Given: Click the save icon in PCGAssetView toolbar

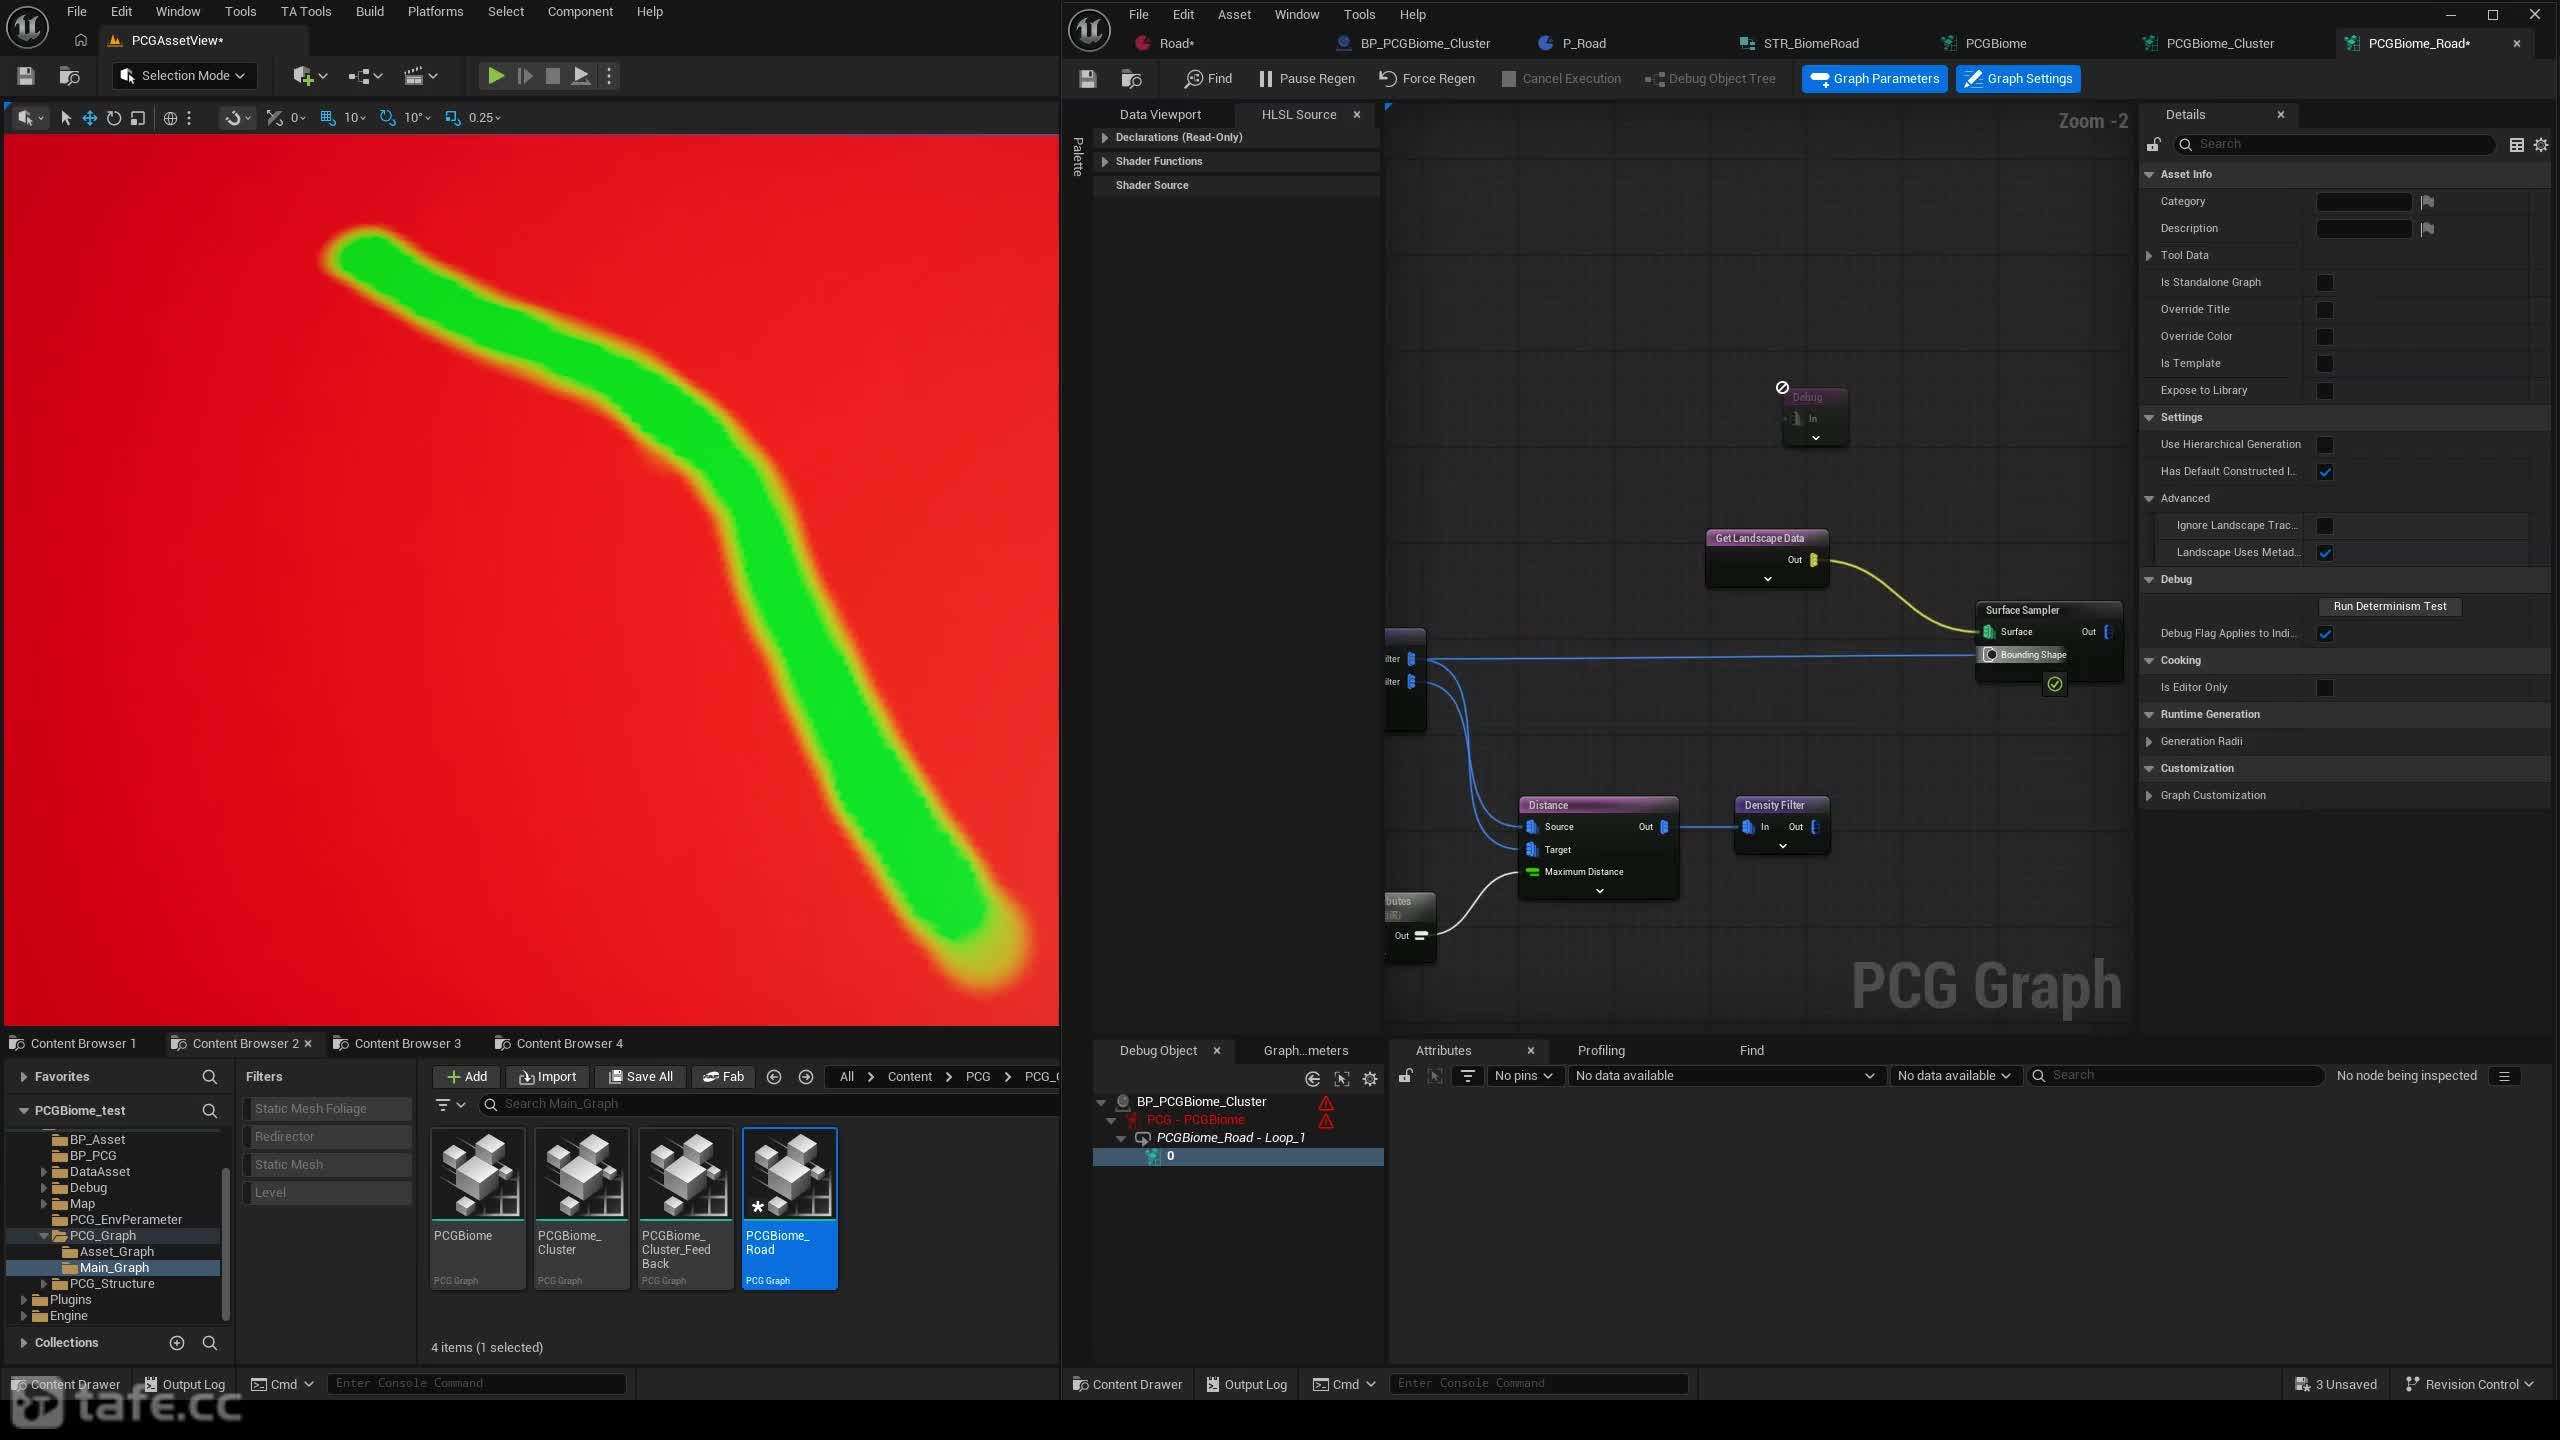Looking at the screenshot, I should 26,76.
